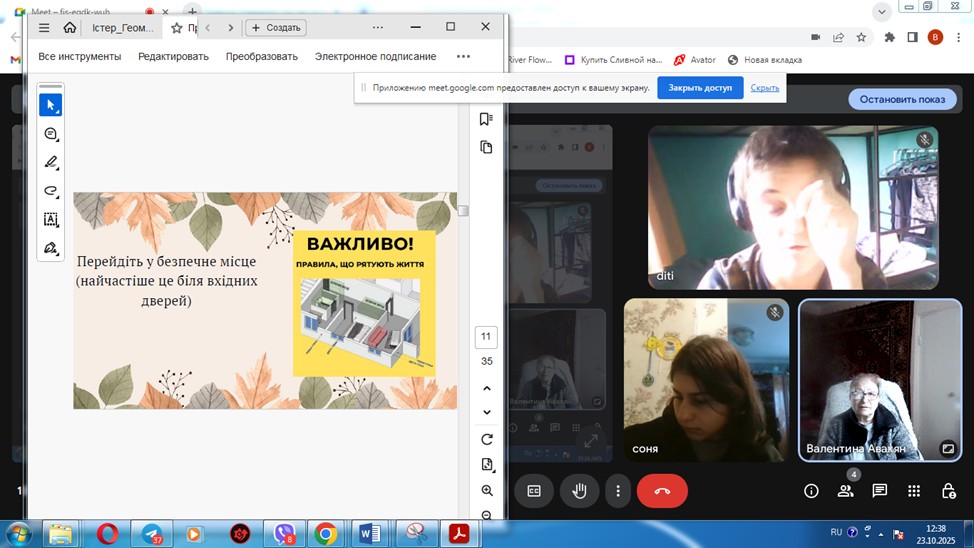Open more options menu in Meet controls

pyautogui.click(x=619, y=491)
